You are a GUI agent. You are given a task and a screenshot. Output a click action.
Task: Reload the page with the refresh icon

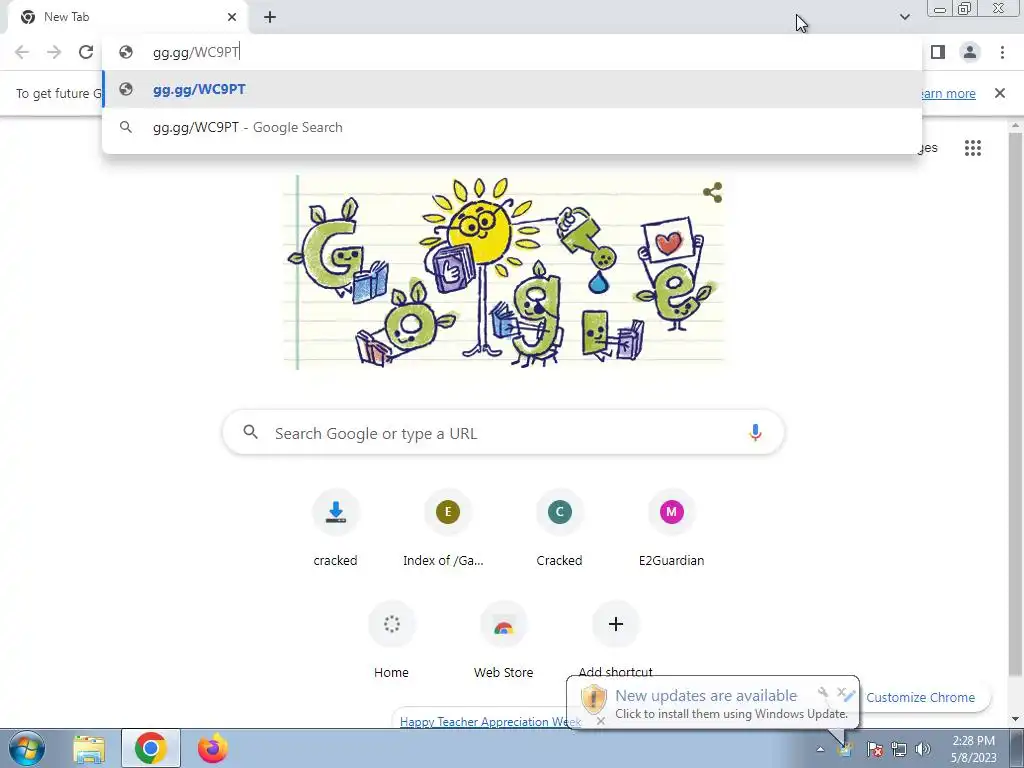(x=86, y=52)
